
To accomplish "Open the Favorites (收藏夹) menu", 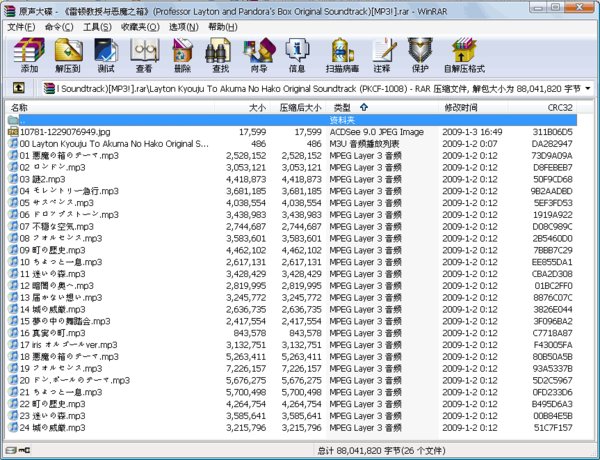I will pyautogui.click(x=140, y=27).
